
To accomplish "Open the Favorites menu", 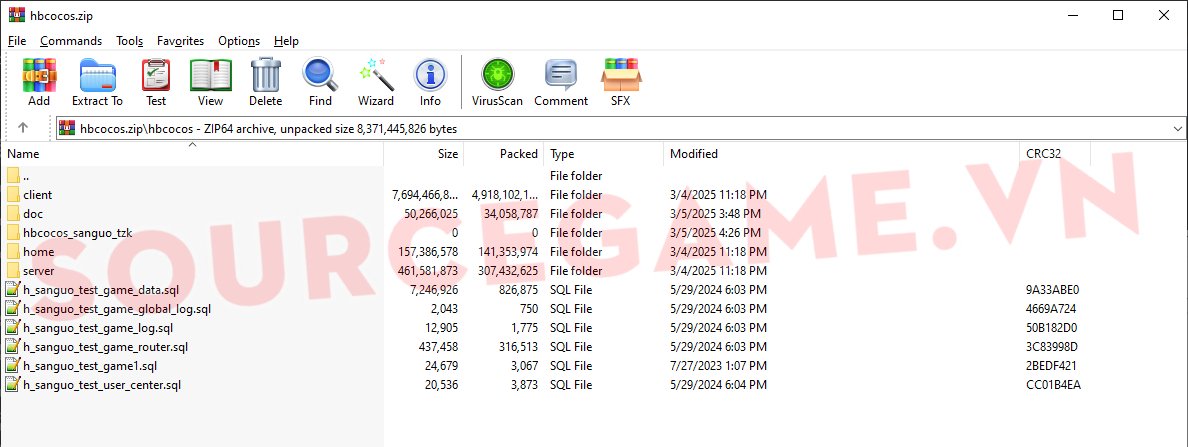I will 180,41.
